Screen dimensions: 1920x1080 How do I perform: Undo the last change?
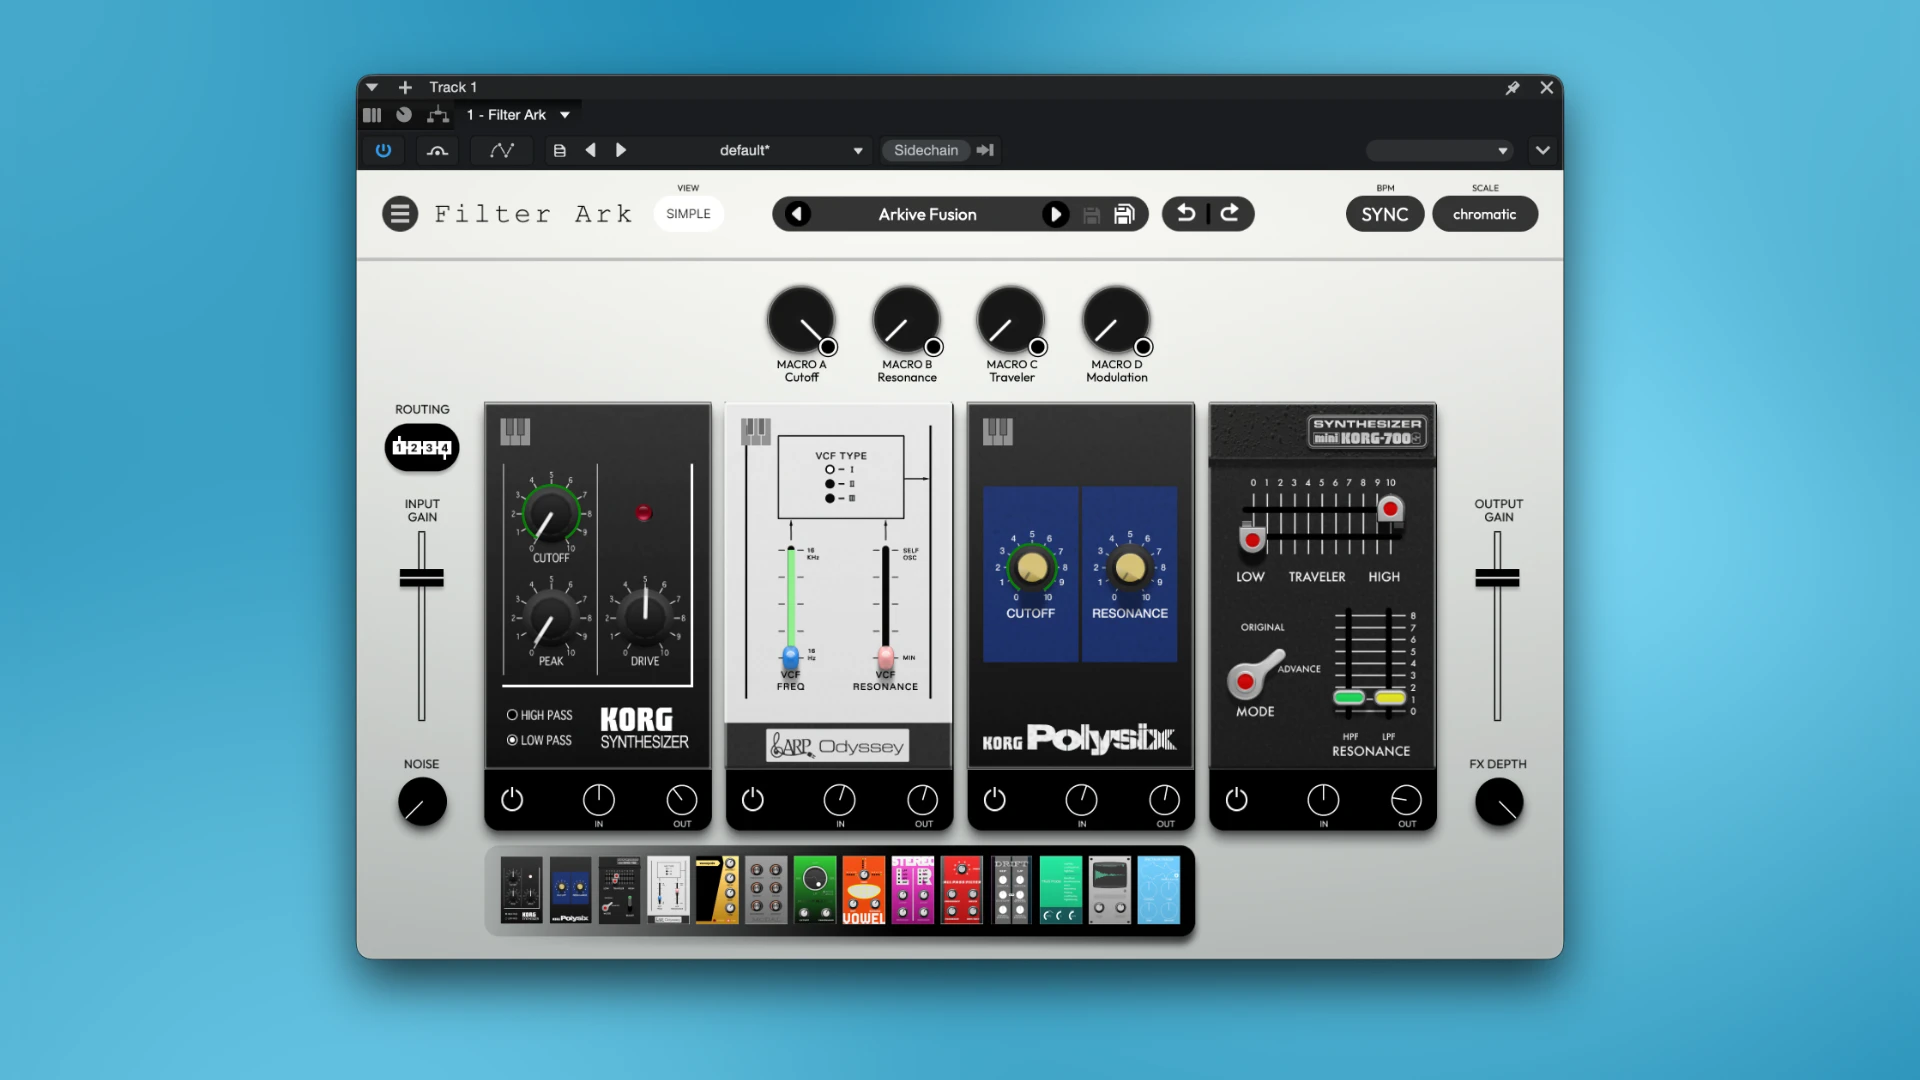click(1186, 213)
